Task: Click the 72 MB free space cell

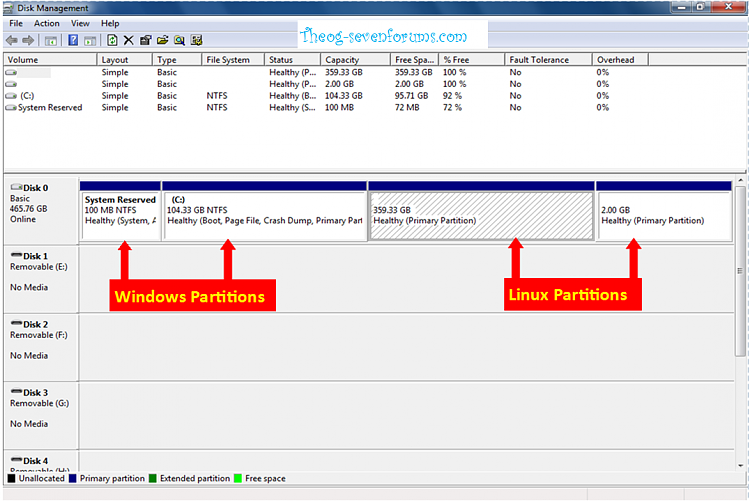Action: point(407,108)
